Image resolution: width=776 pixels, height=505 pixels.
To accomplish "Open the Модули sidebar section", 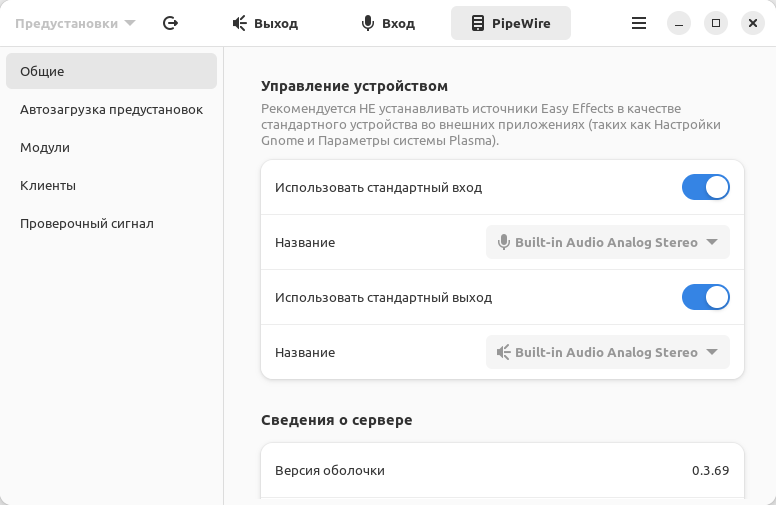I will pyautogui.click(x=111, y=148).
